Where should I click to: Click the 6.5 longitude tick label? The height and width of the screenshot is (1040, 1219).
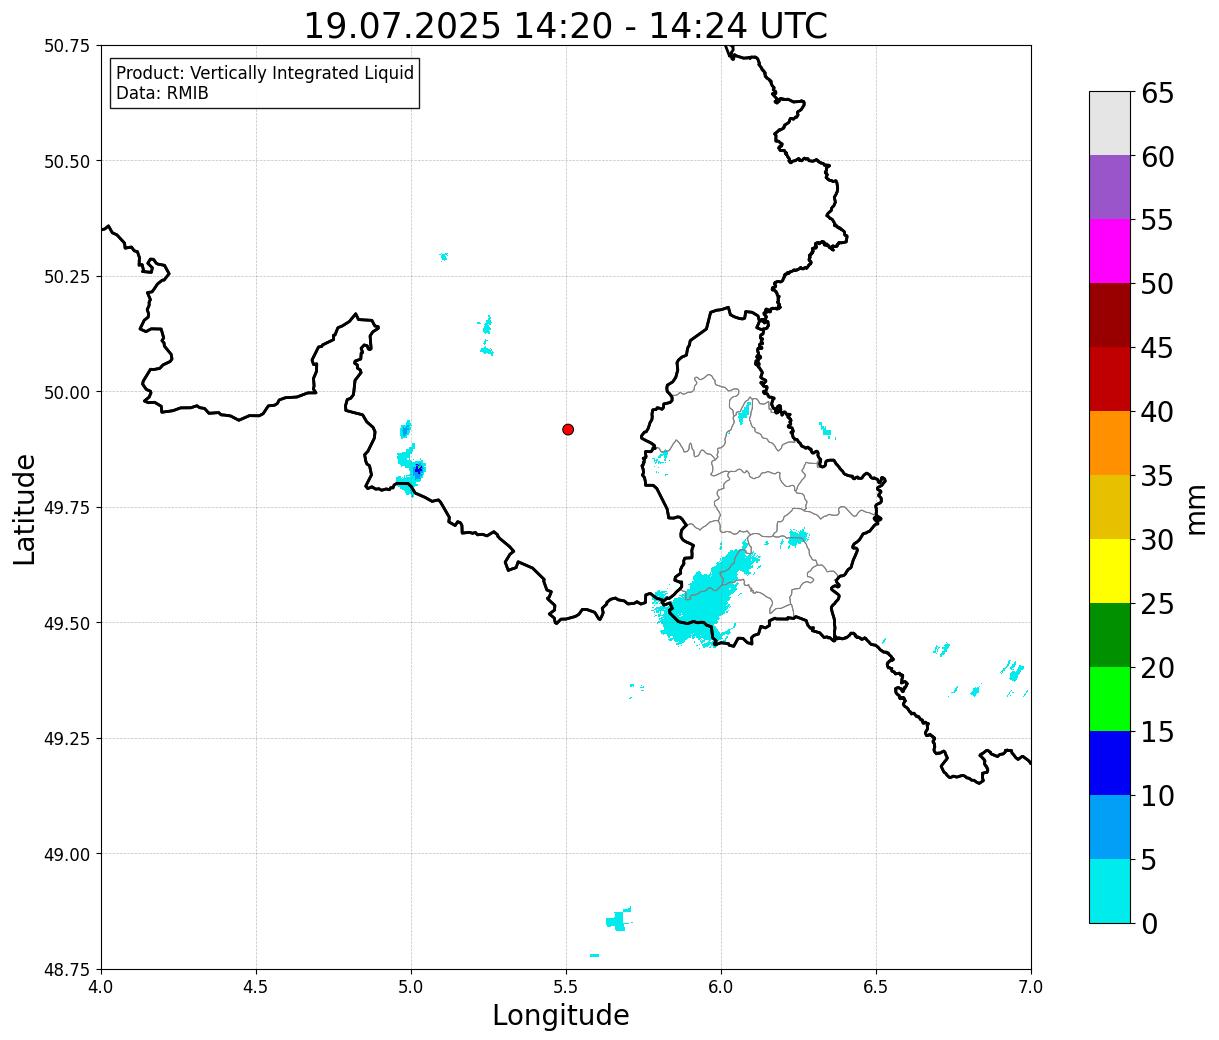click(x=876, y=987)
